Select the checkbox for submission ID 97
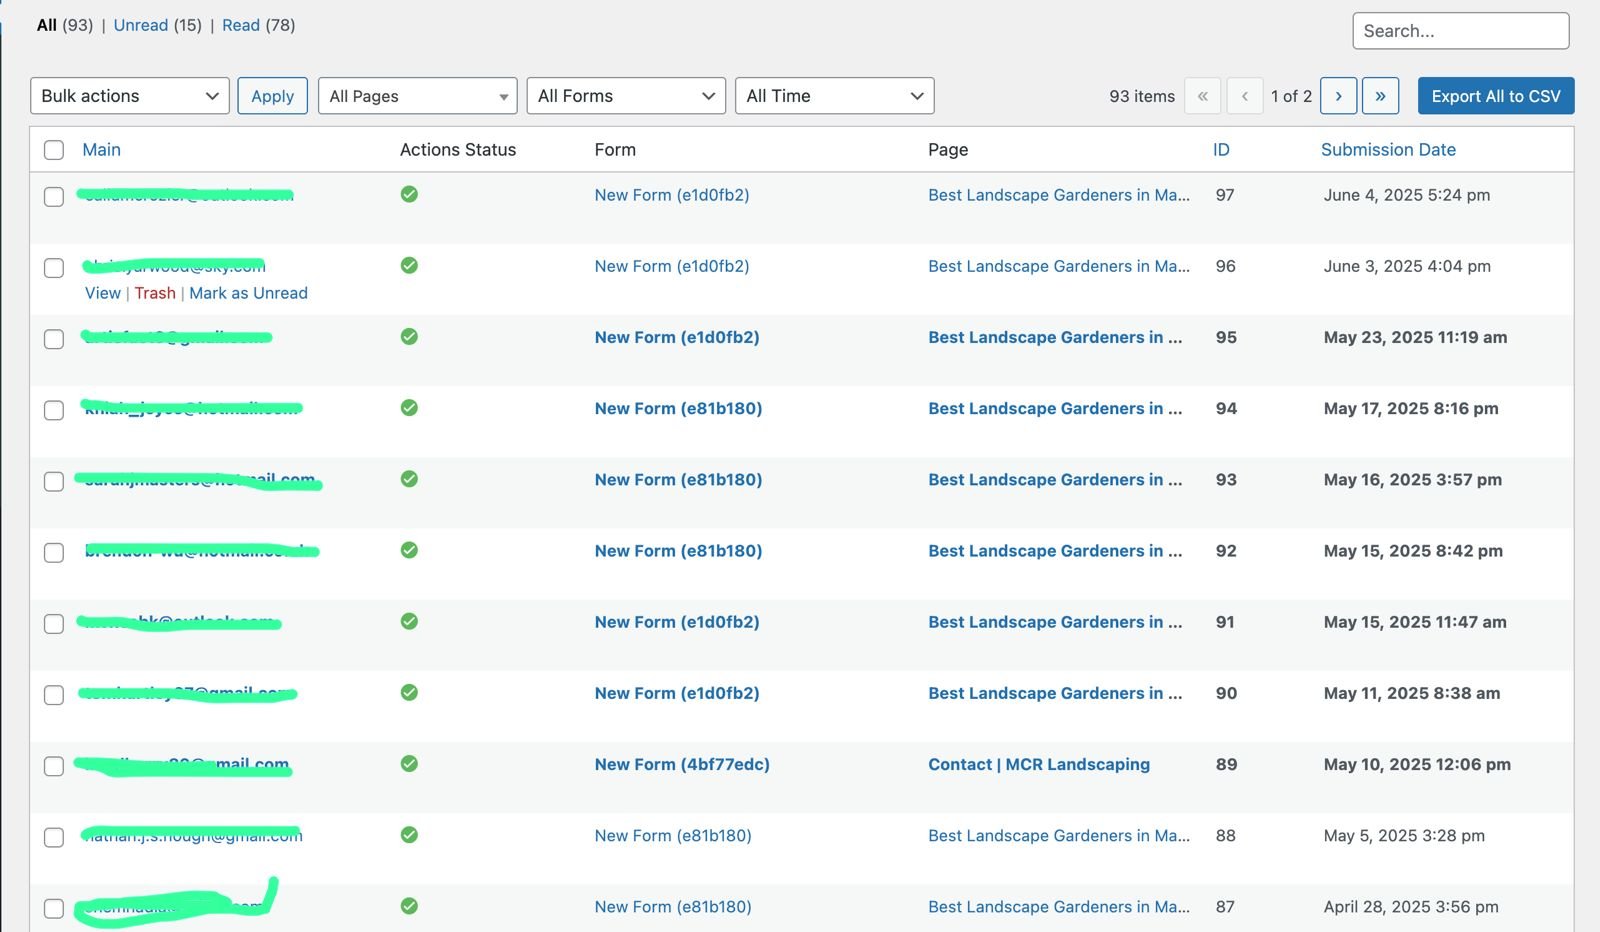The height and width of the screenshot is (932, 1600). [x=54, y=197]
